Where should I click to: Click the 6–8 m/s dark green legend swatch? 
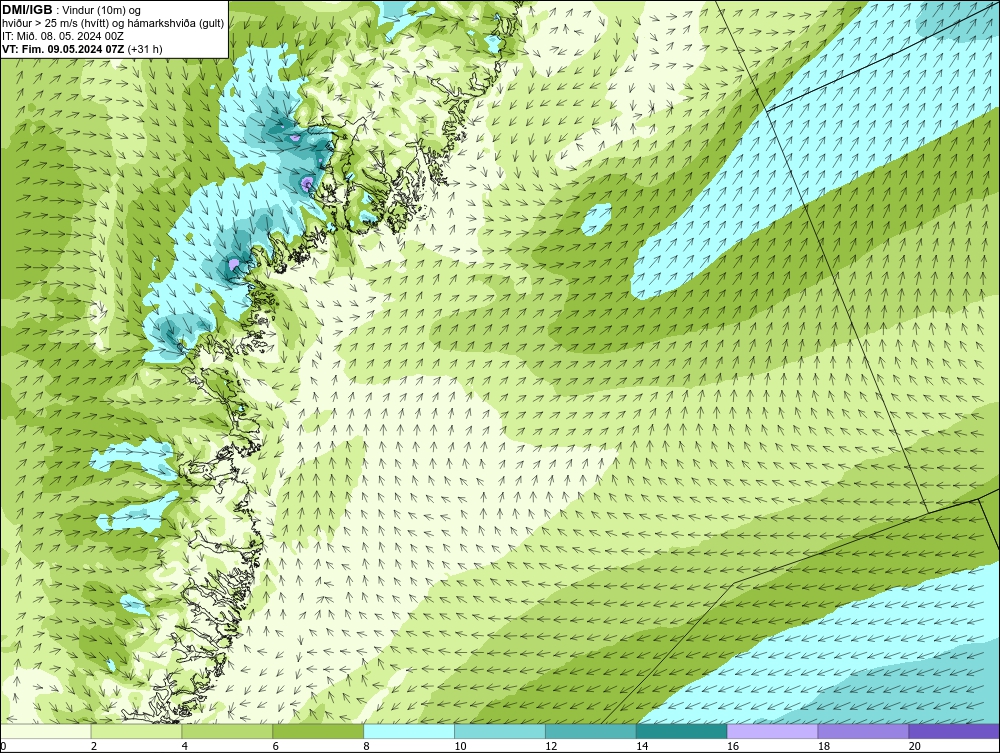tap(318, 731)
